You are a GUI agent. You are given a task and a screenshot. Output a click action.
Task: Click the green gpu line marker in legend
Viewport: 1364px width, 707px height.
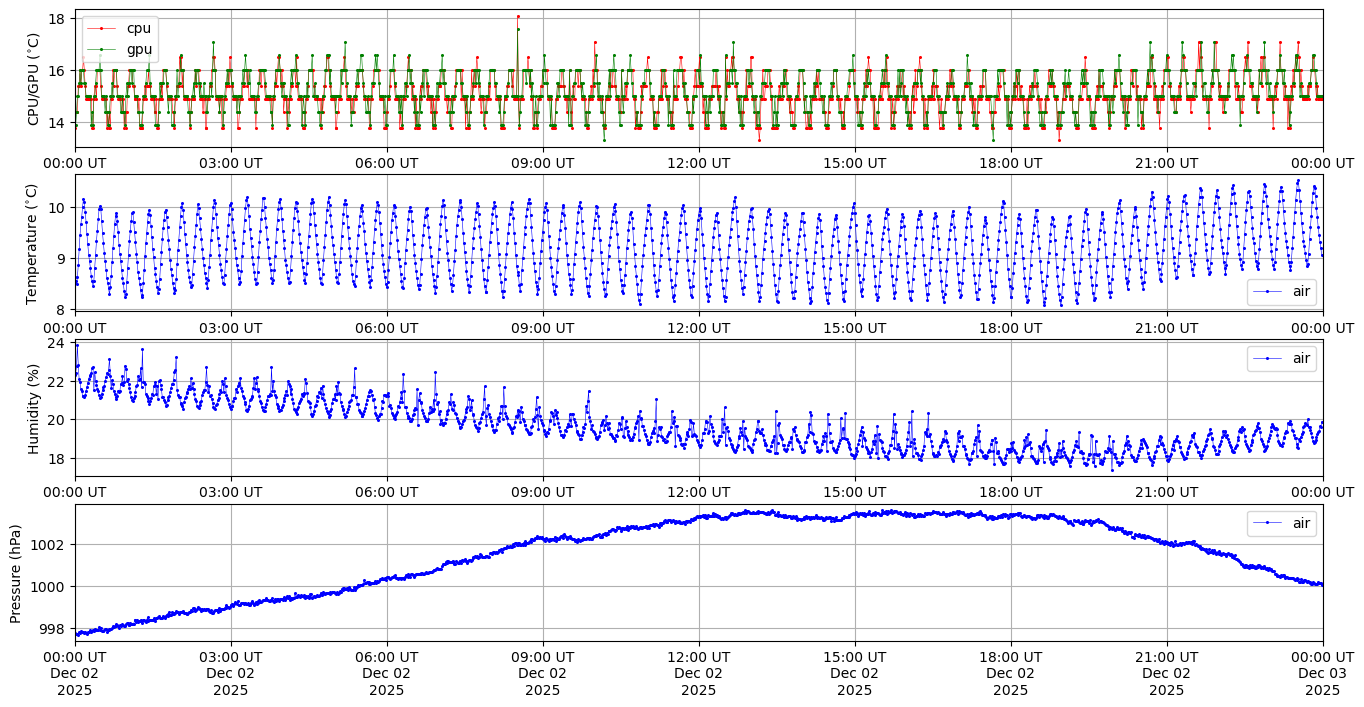(104, 48)
